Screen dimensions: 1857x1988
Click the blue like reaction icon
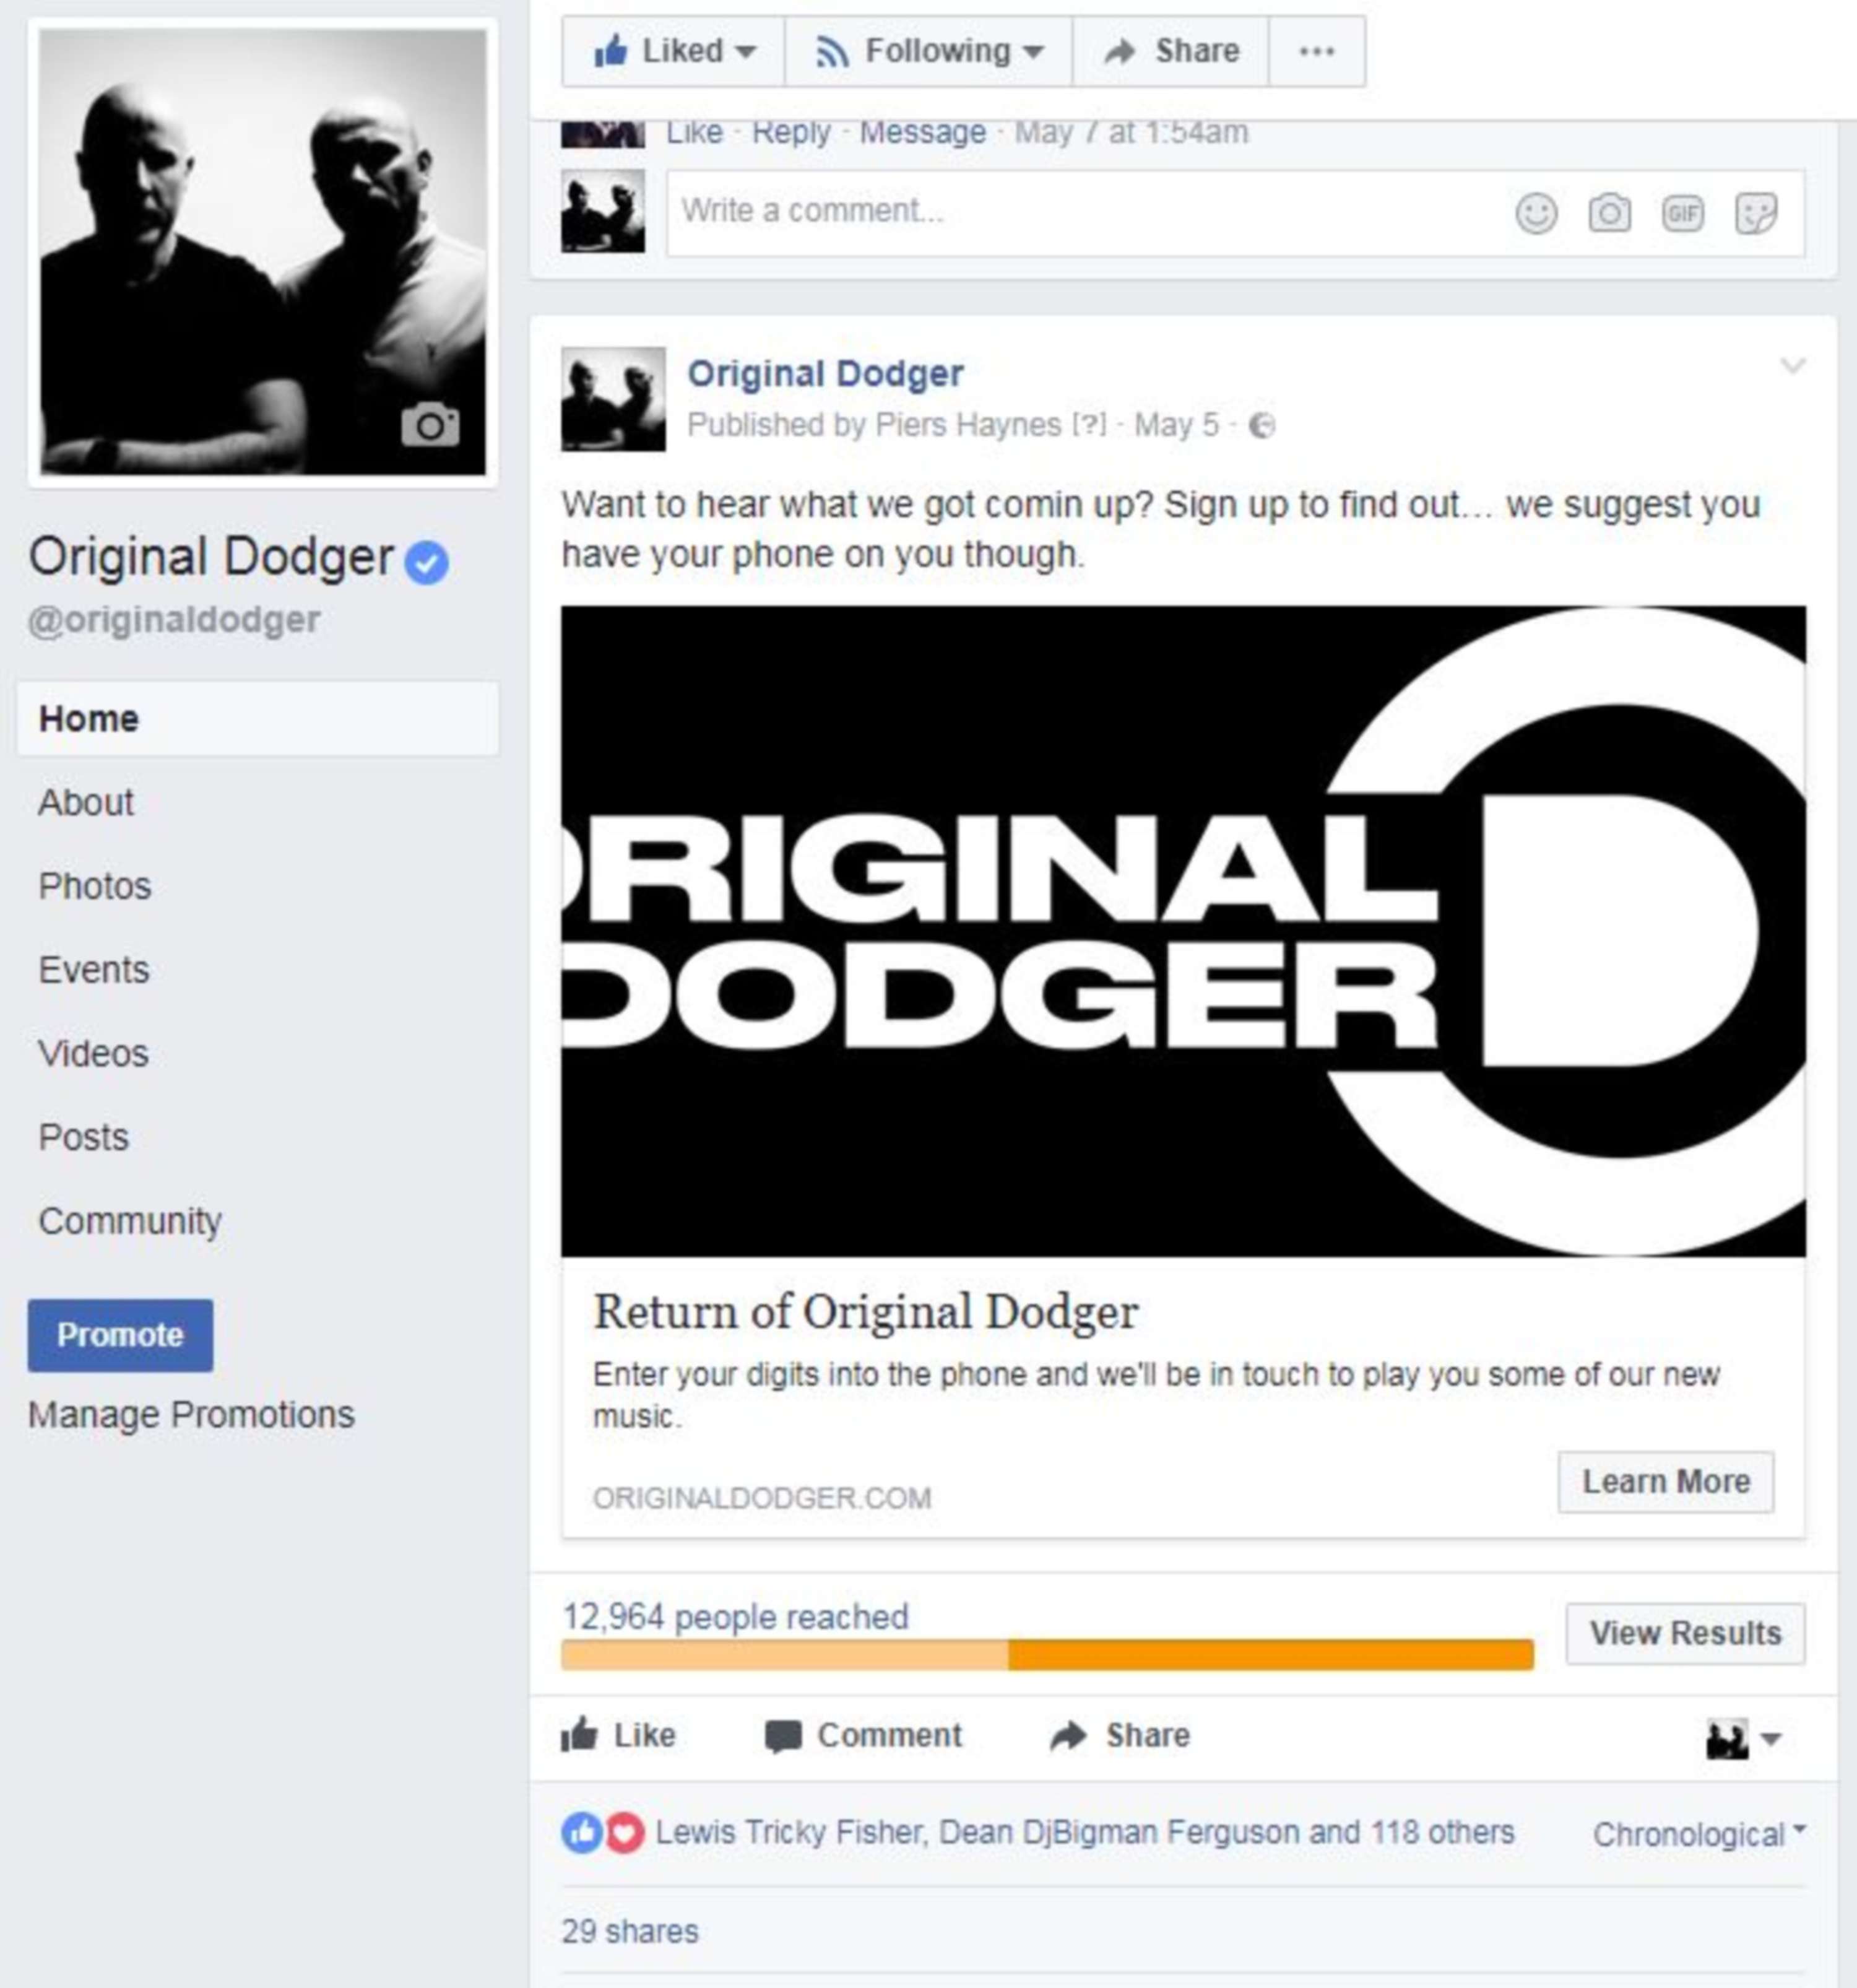(582, 1833)
